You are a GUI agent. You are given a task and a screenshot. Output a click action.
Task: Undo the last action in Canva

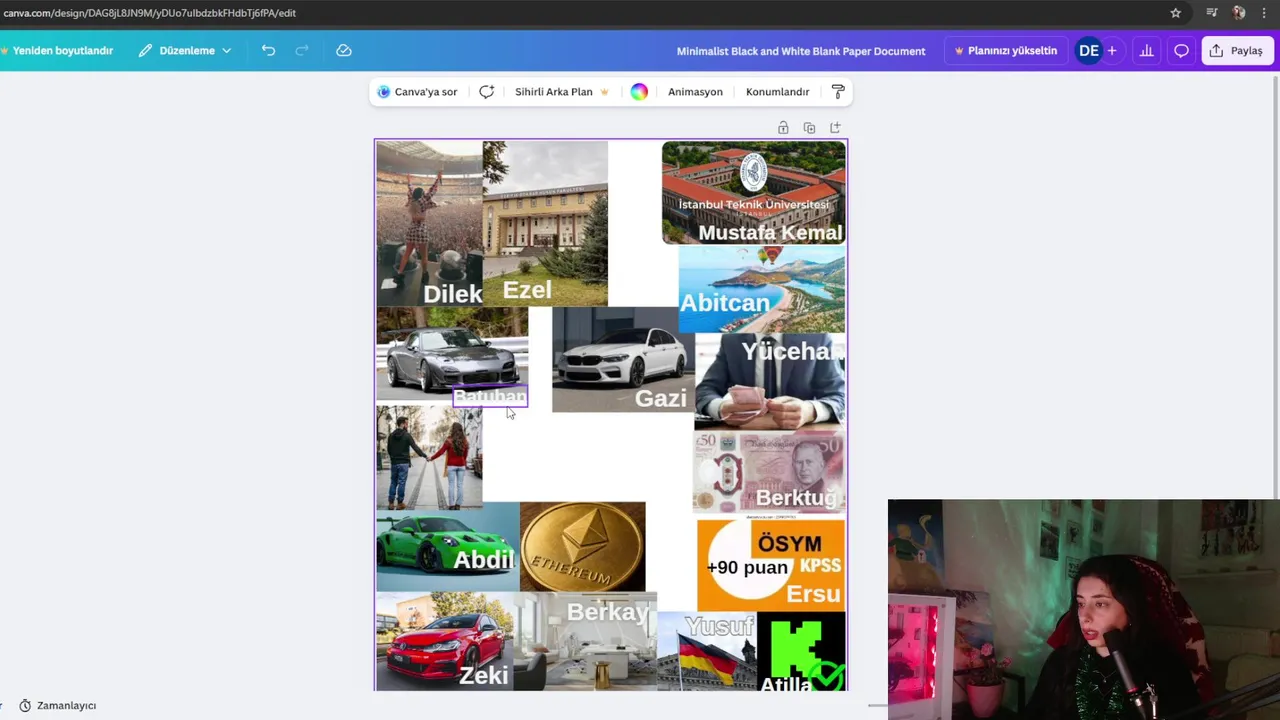pyautogui.click(x=268, y=50)
